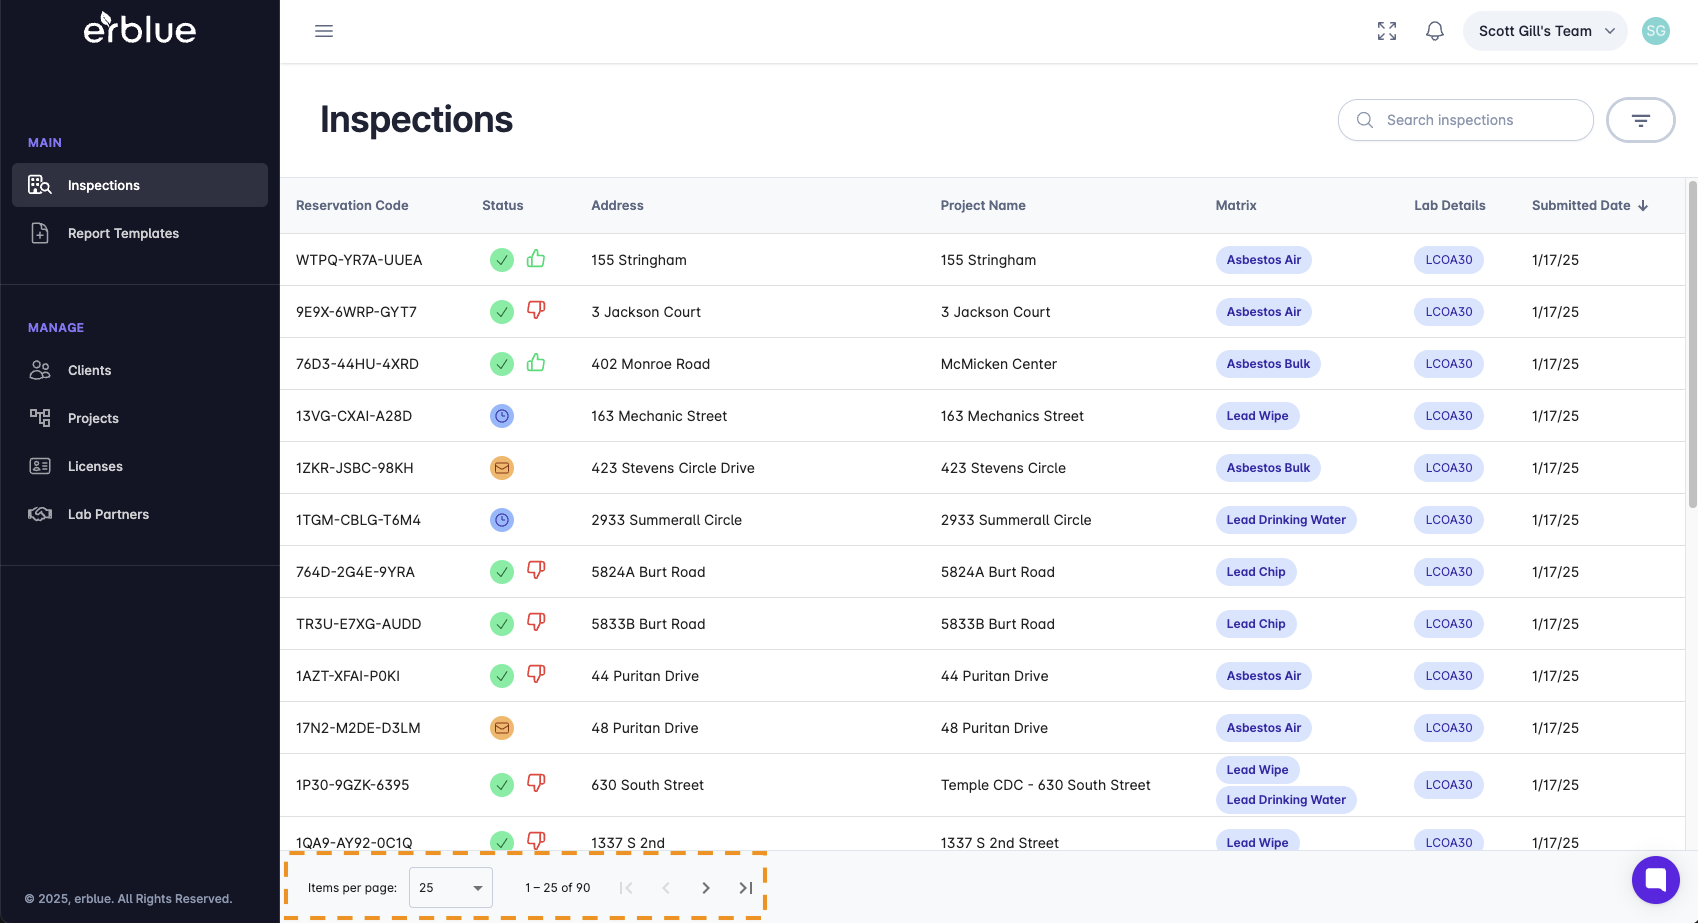Click the table's vertical scrollbar

pyautogui.click(x=1692, y=345)
